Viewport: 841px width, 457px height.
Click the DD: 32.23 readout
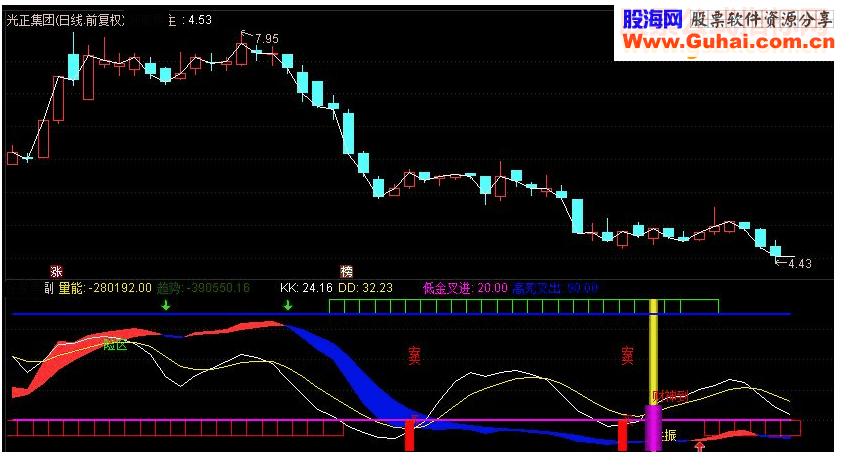tap(365, 288)
